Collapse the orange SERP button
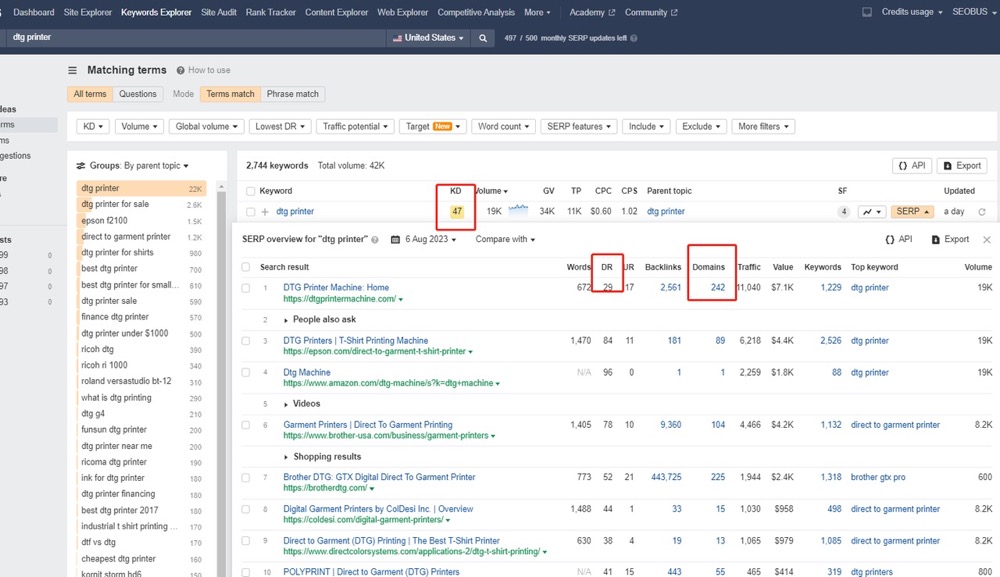This screenshot has height=577, width=1000. (x=912, y=212)
